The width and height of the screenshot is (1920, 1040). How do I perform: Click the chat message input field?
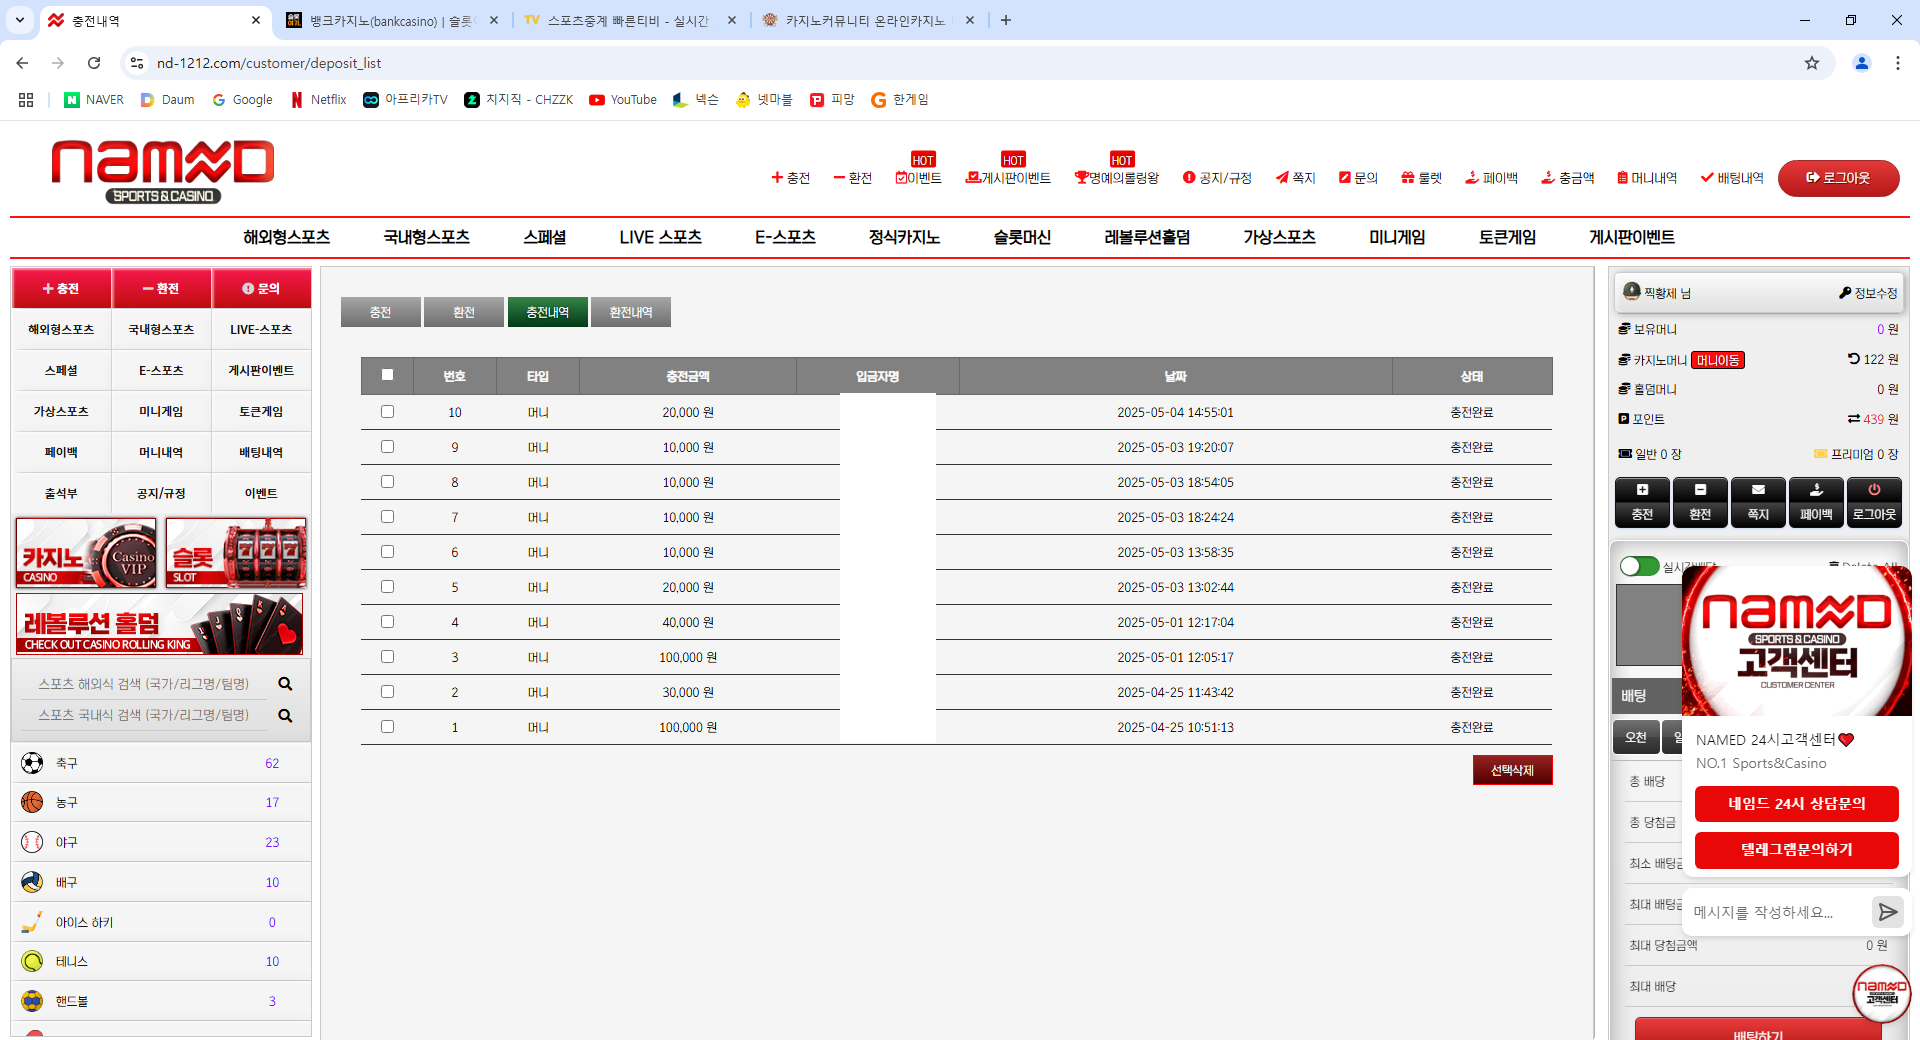(x=1777, y=912)
